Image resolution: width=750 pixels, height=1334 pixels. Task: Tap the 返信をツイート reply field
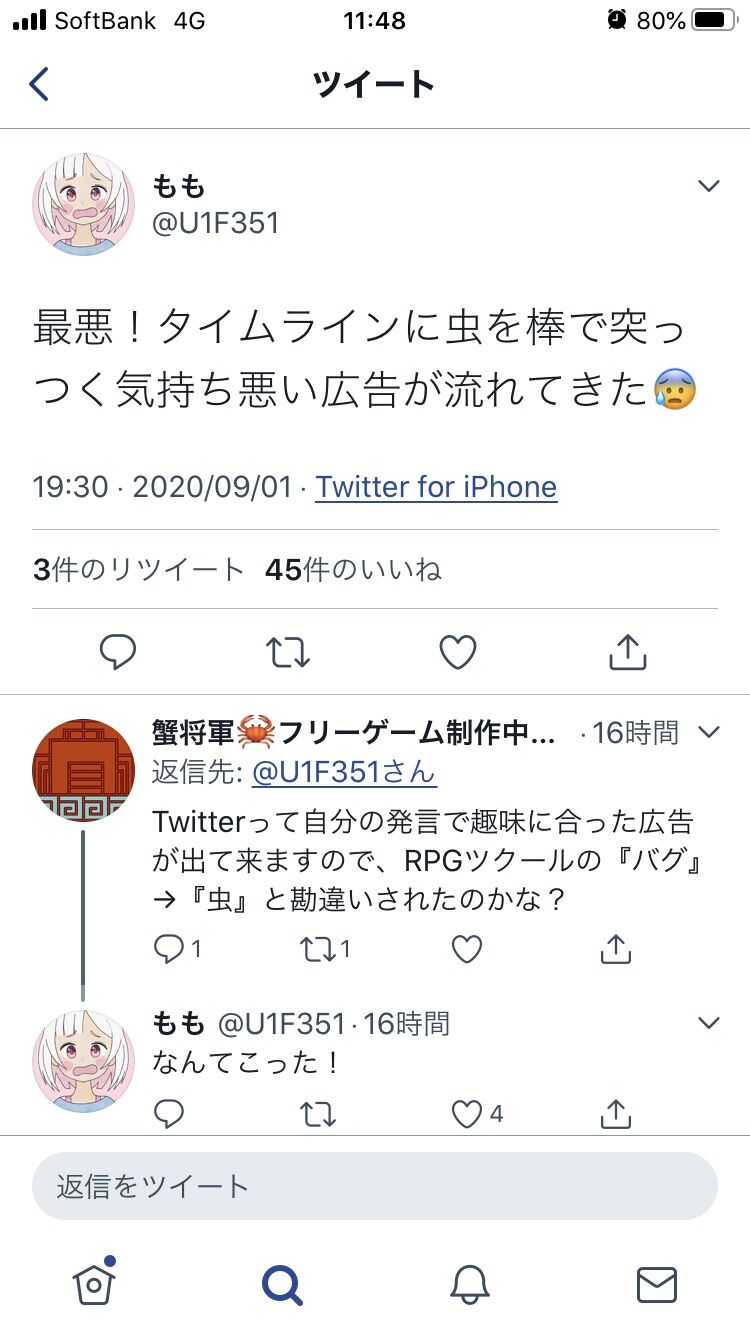coord(375,1186)
